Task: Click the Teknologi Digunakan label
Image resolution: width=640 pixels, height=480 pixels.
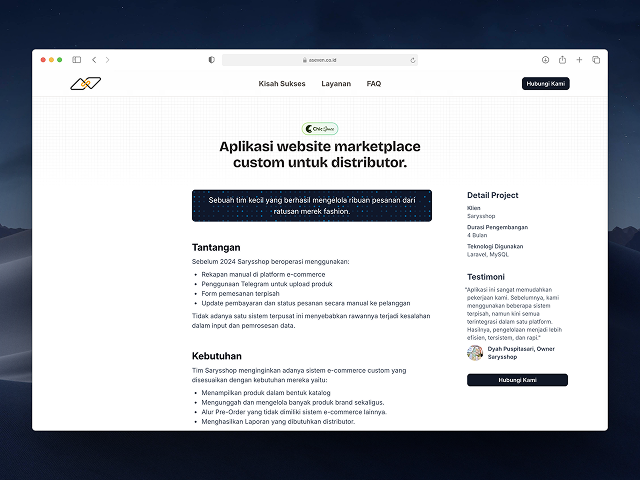Action: pos(495,246)
